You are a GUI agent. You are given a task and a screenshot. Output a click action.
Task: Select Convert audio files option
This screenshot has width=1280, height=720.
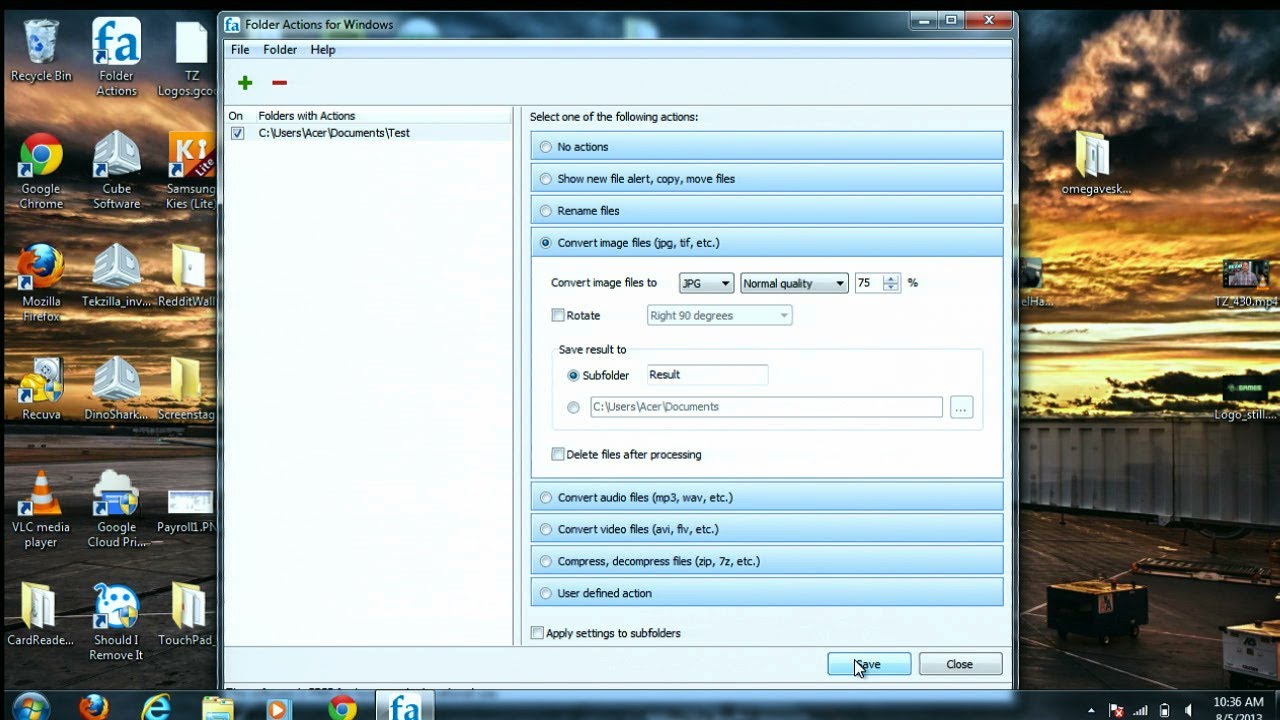545,497
